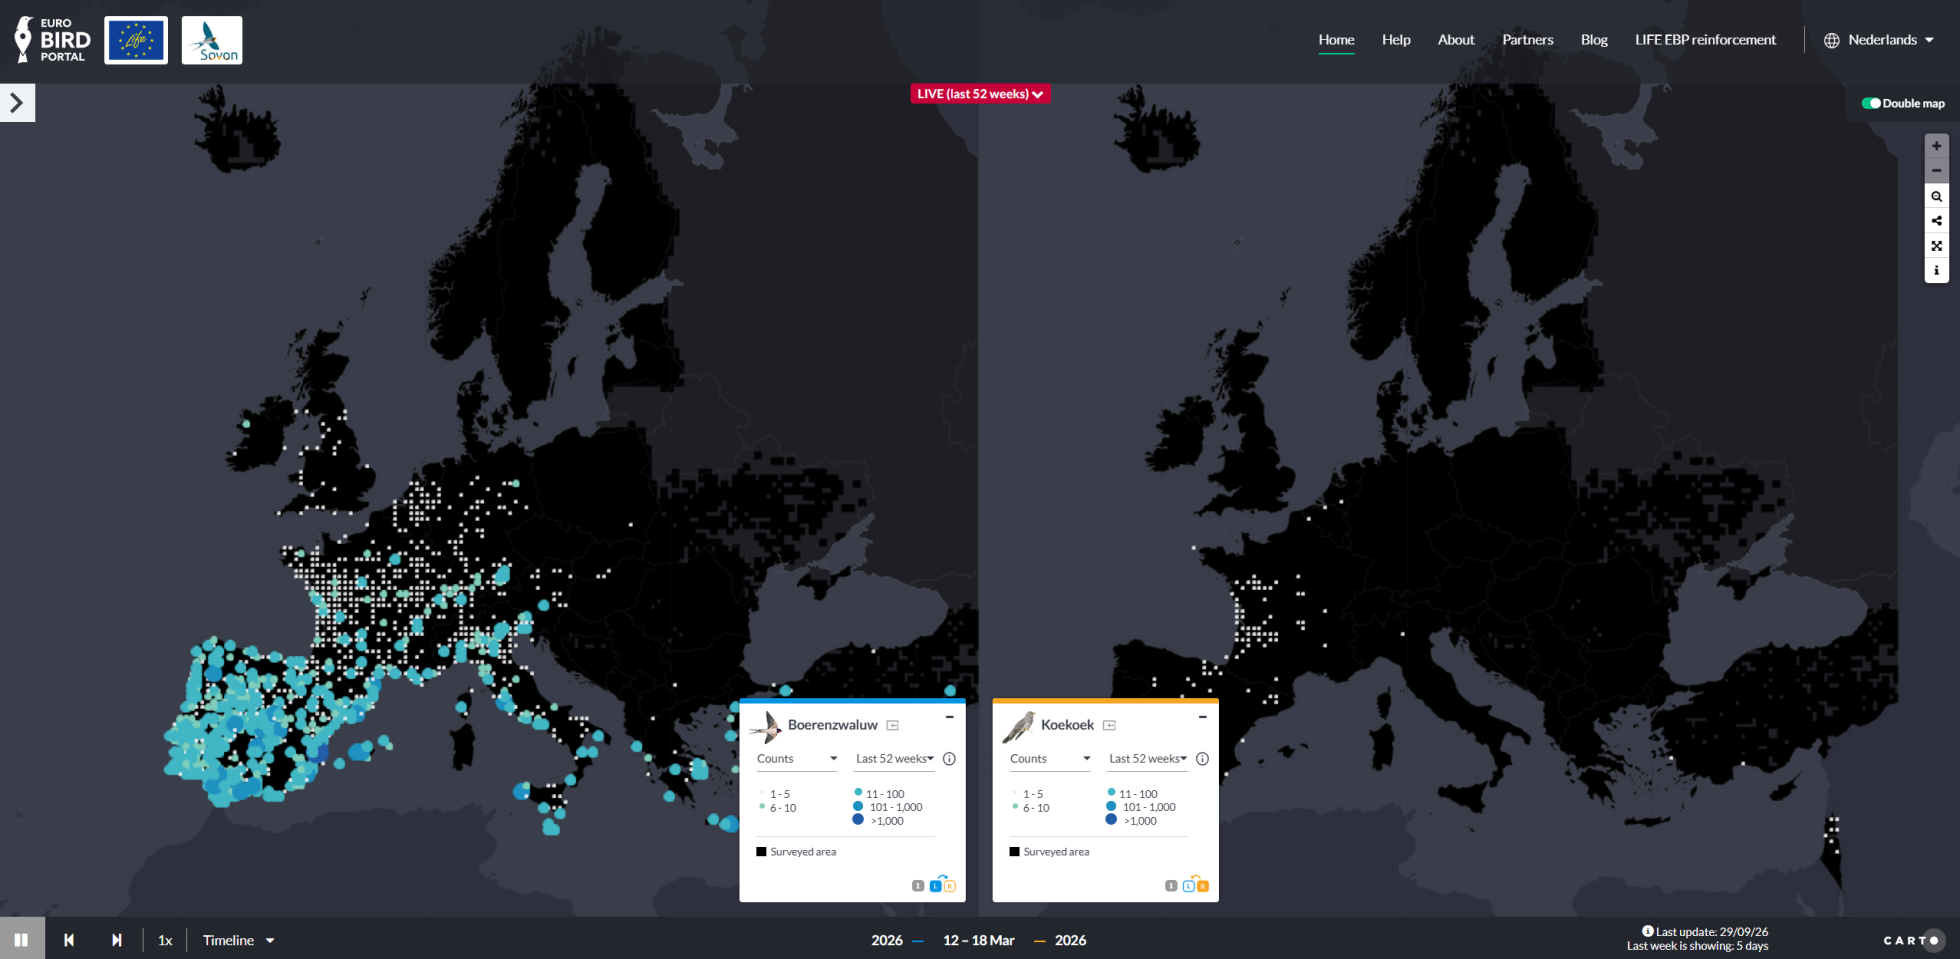Open the EuroBirdPortal logo home link
1960x959 pixels.
[x=52, y=40]
